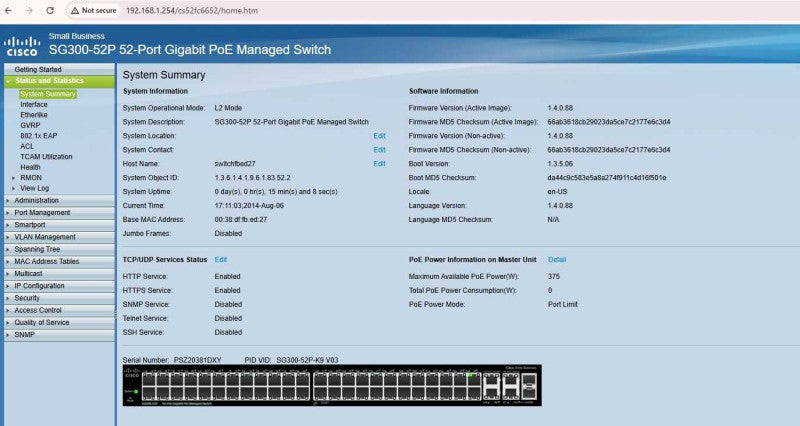Expand the IP Configuration menu
The height and width of the screenshot is (426, 800).
(59, 286)
